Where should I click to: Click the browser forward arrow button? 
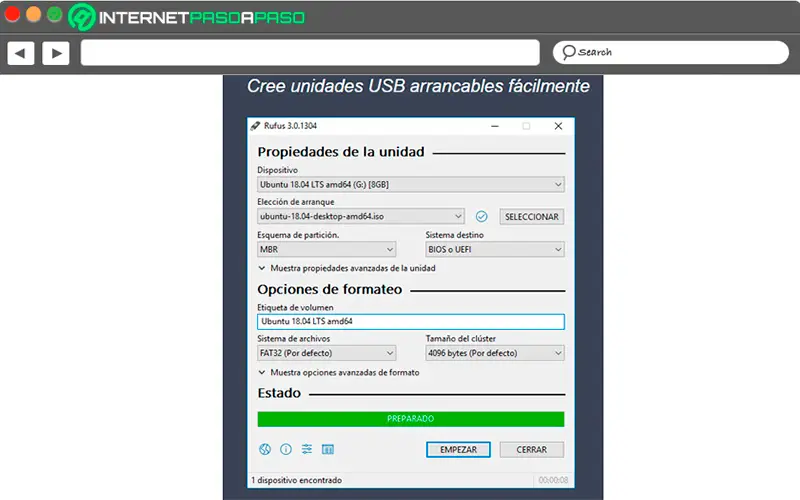pyautogui.click(x=56, y=53)
